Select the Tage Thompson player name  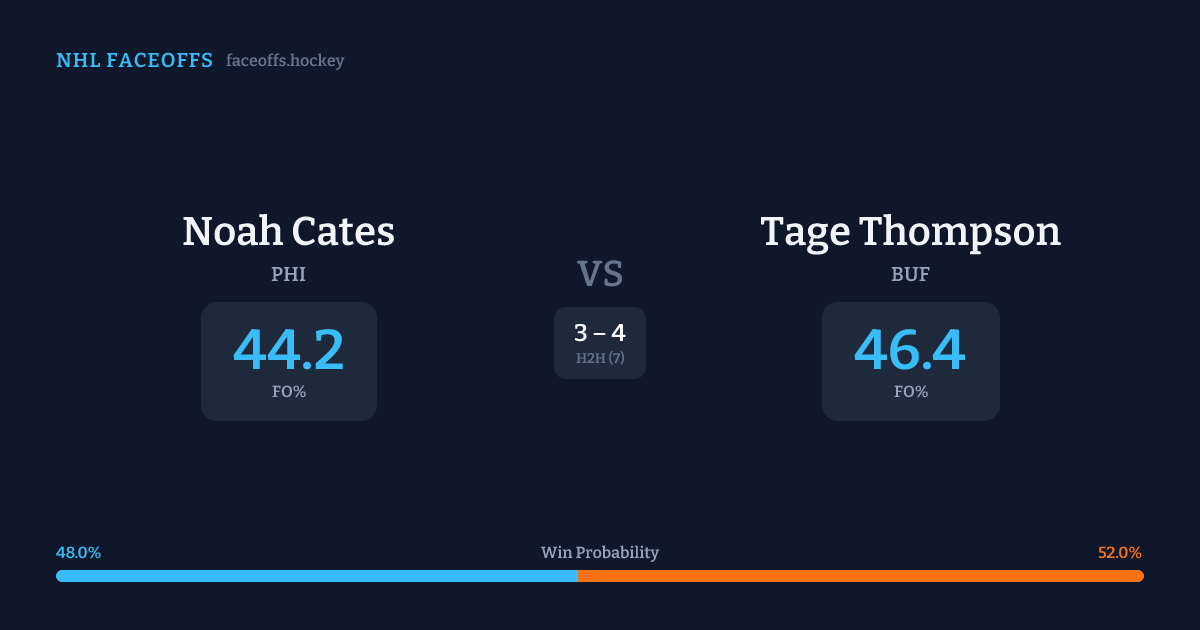tap(910, 232)
